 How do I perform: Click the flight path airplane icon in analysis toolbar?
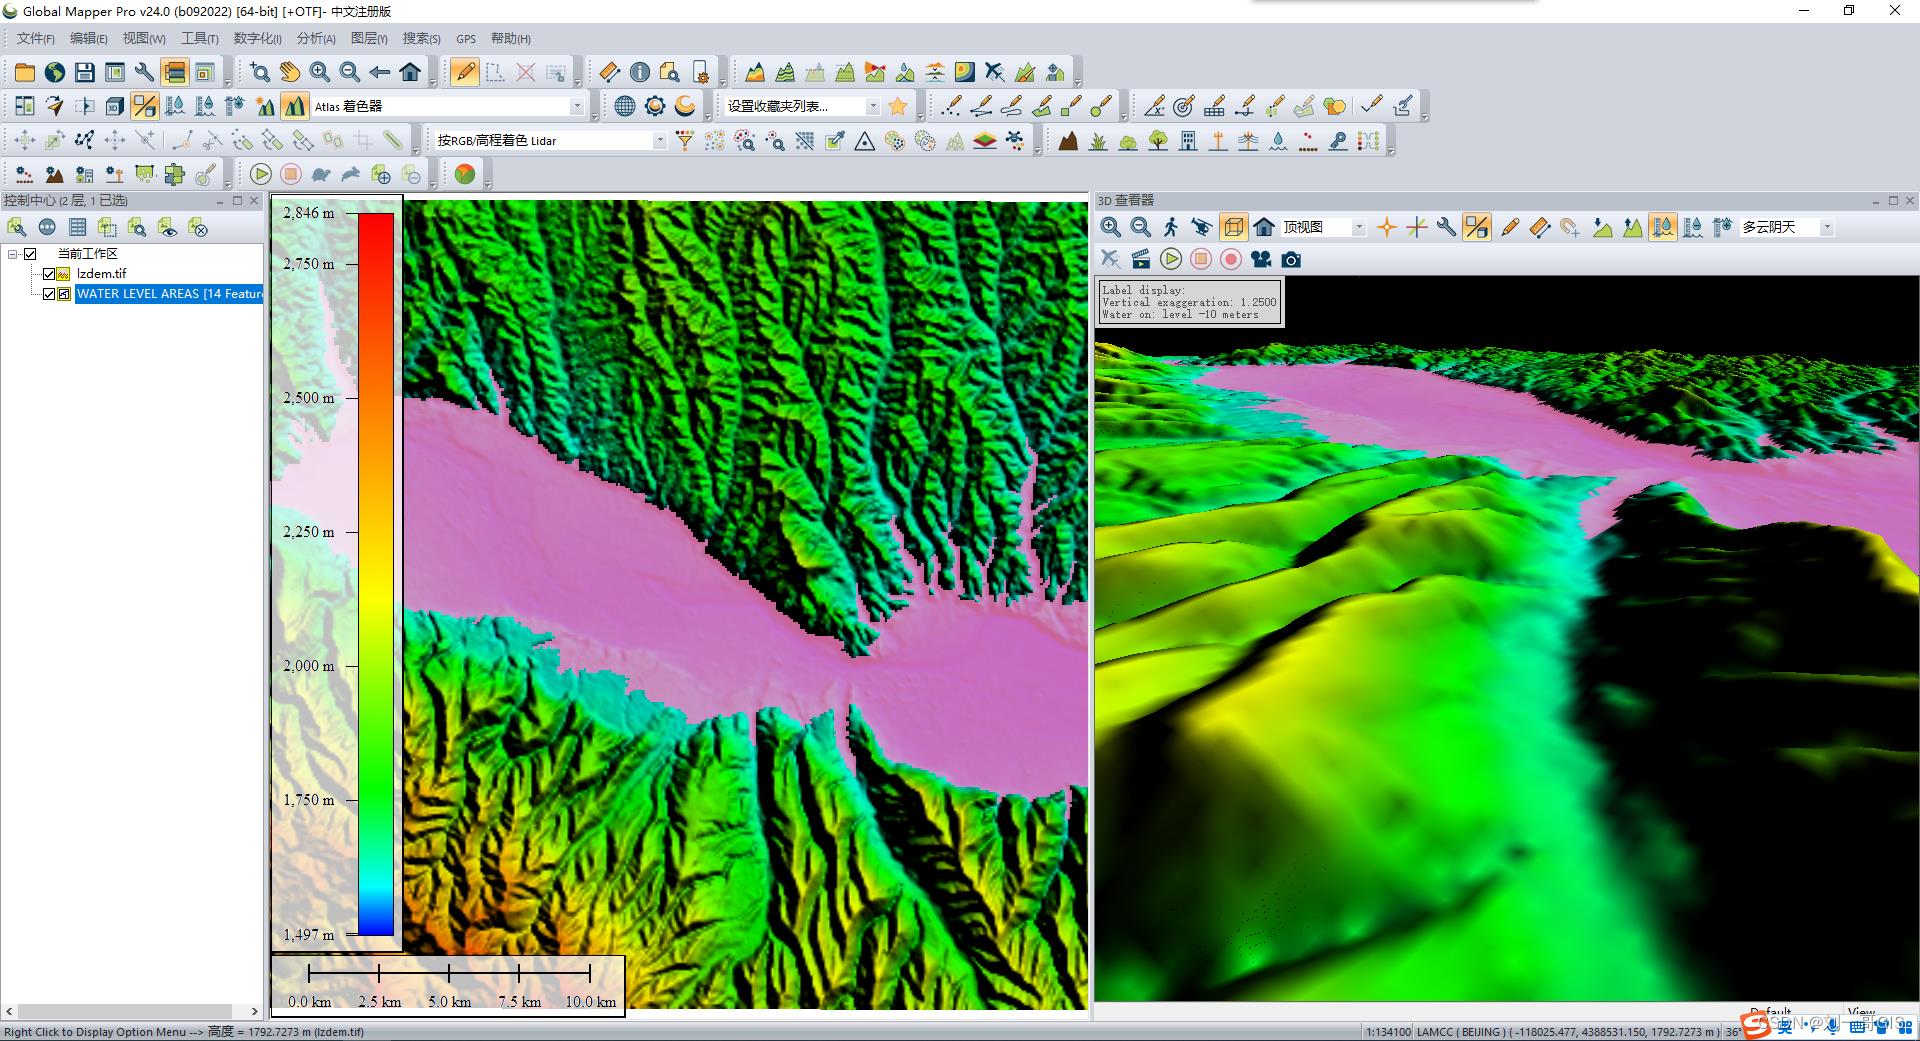[995, 72]
